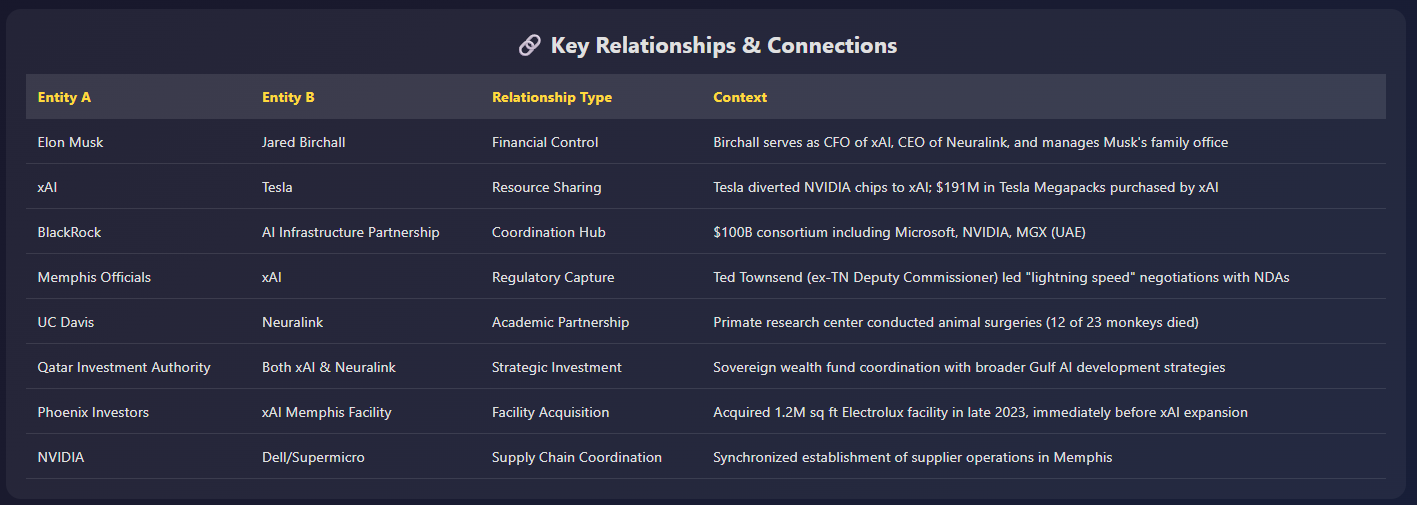Click the BlackRock row entry

pos(69,232)
